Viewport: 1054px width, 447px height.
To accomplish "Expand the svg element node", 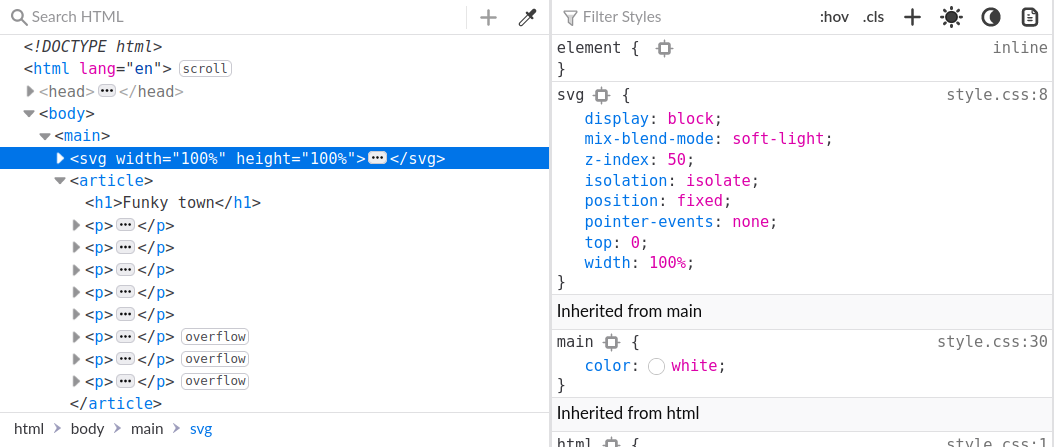I will (60, 158).
